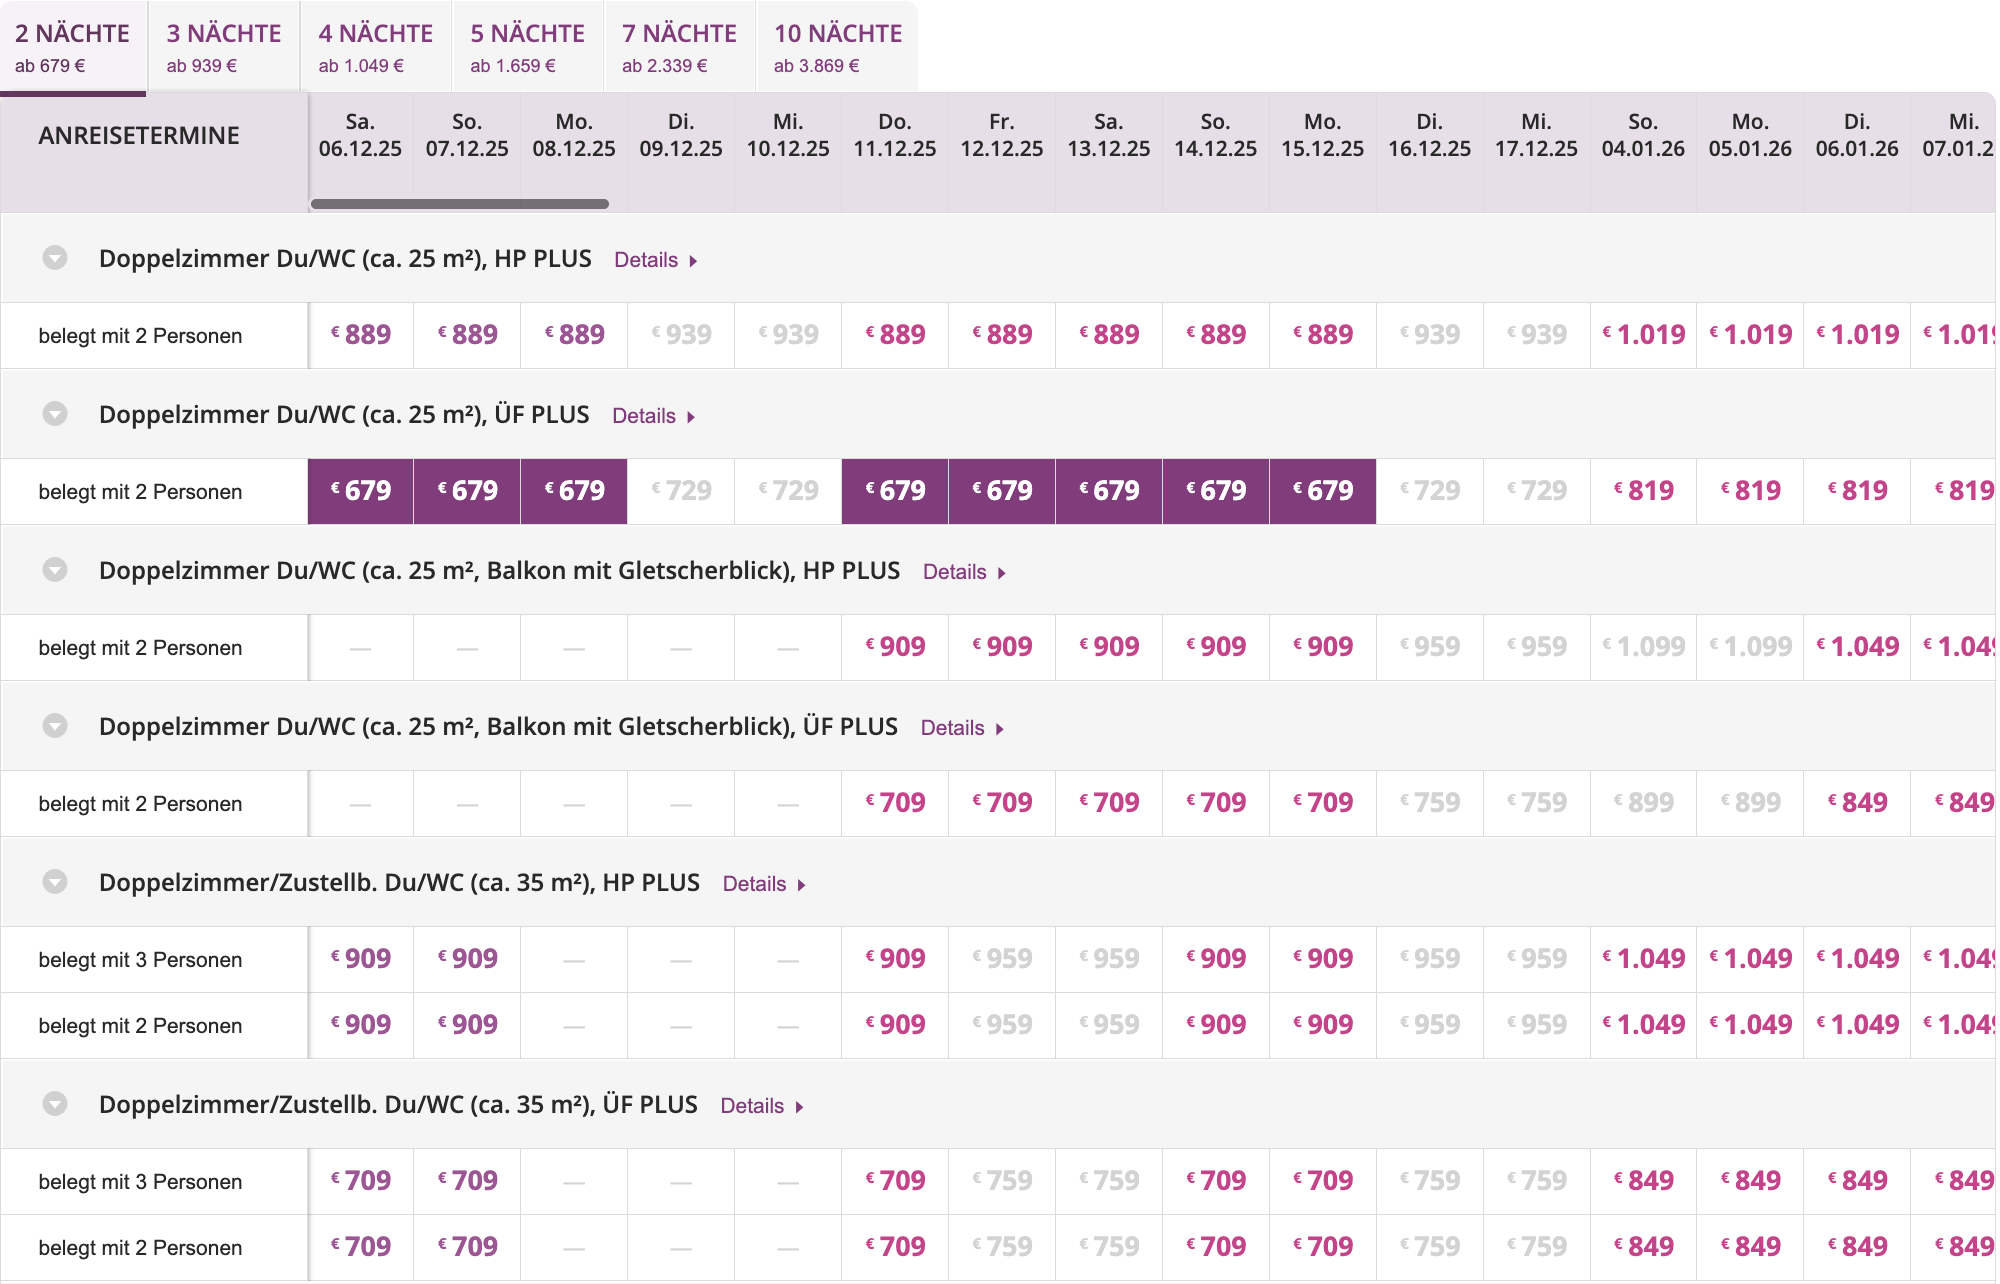The image size is (2000, 1284).
Task: Collapse the Doppelzimmer 25 m² ÜF PLUS section
Action: click(x=55, y=414)
